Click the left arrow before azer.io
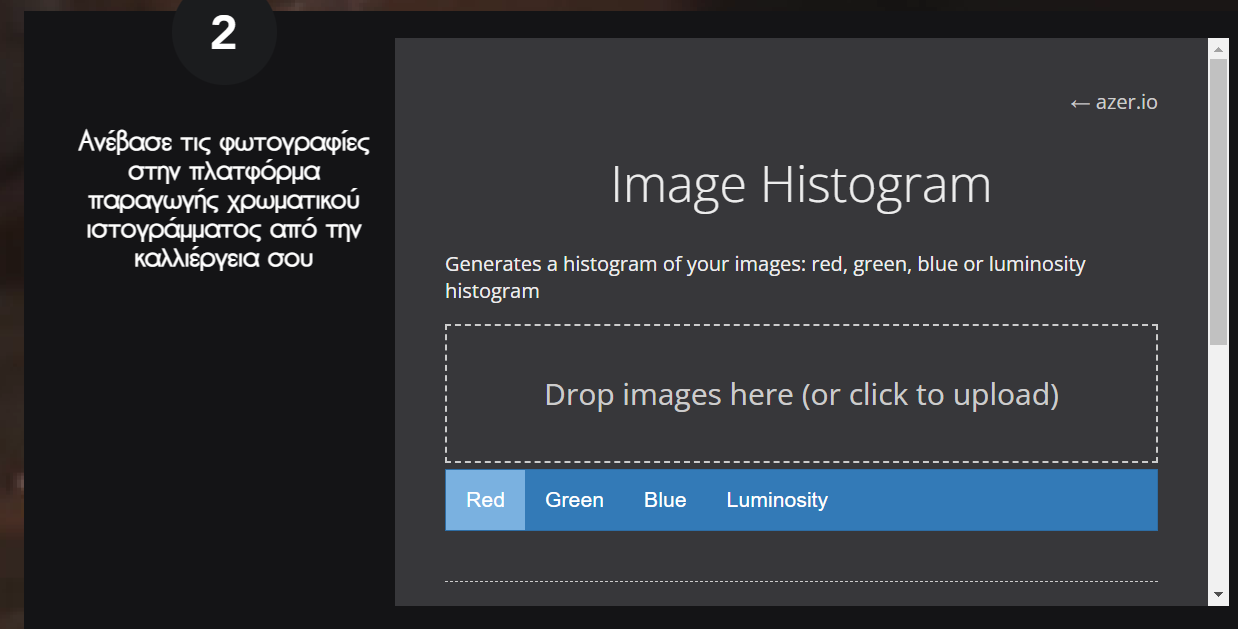Screen dimensions: 1238x629 [x=1079, y=103]
